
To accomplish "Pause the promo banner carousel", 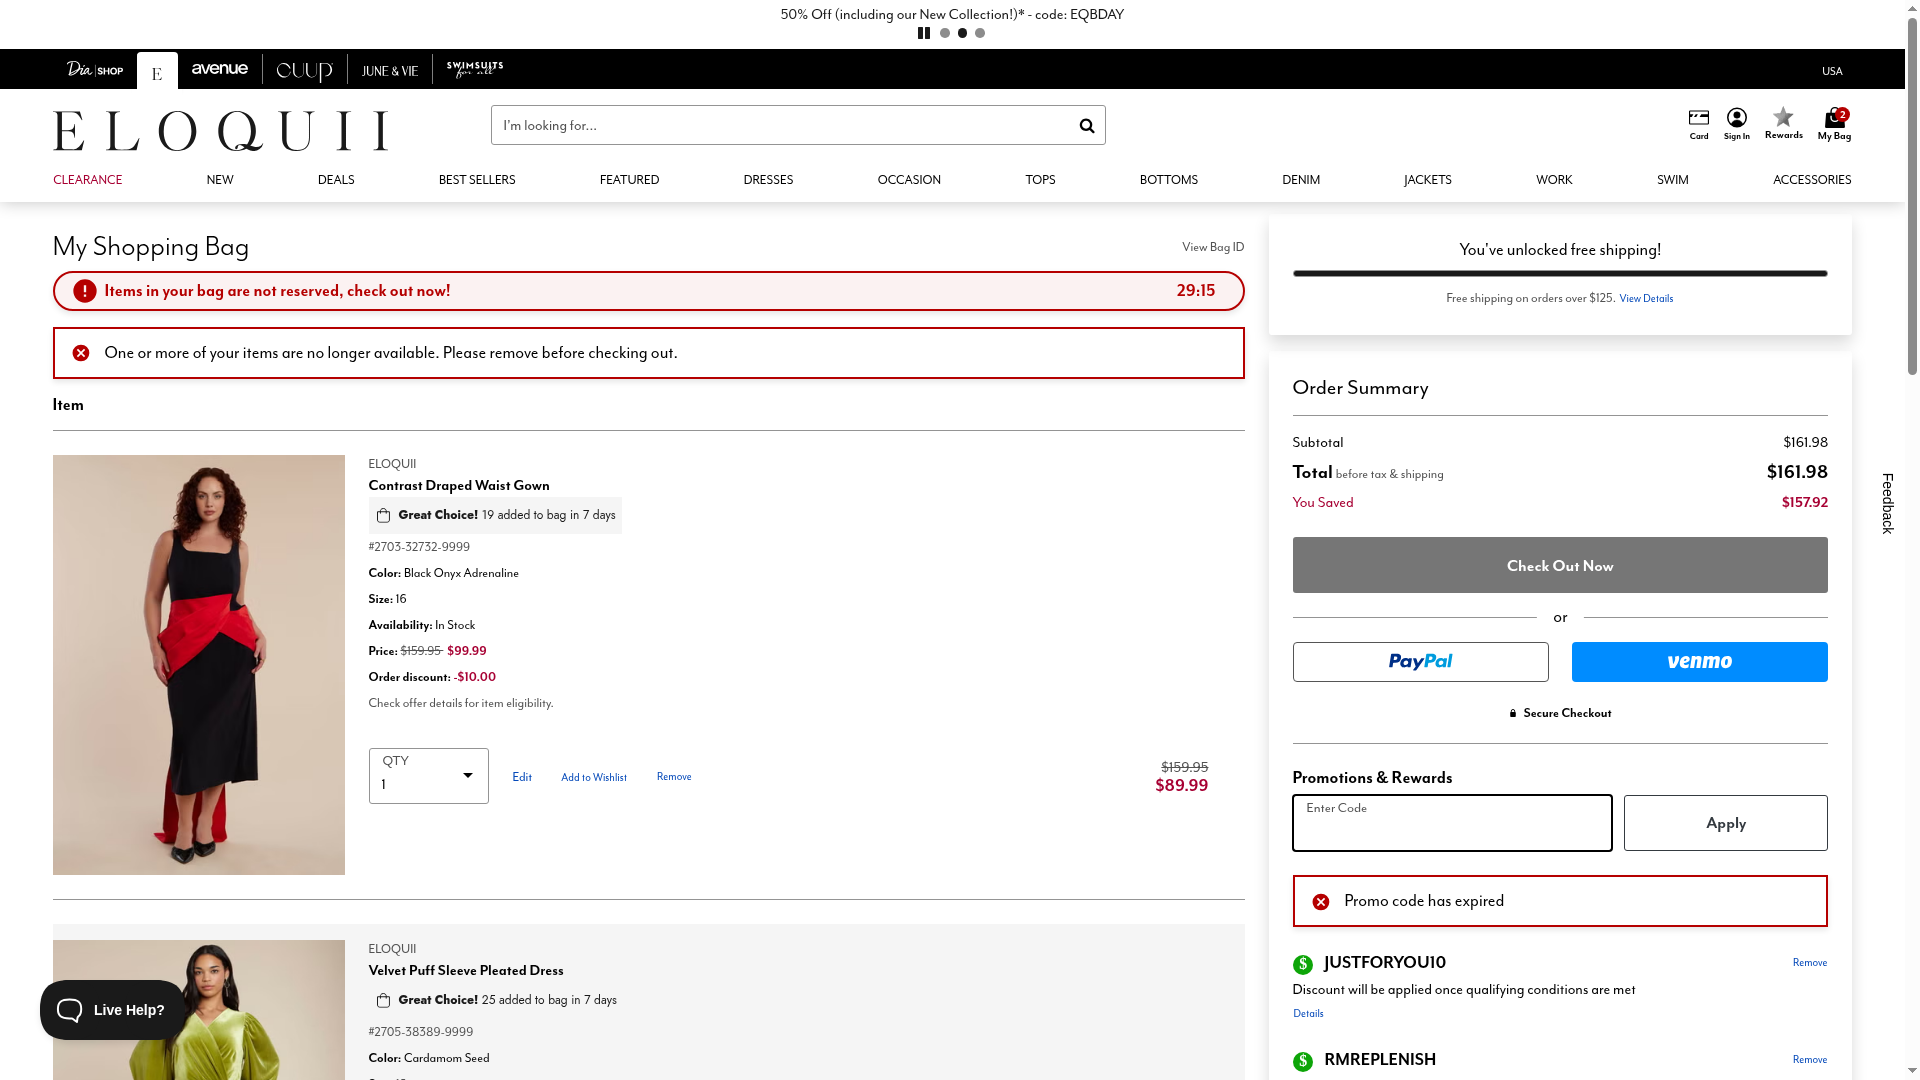I will tap(924, 33).
